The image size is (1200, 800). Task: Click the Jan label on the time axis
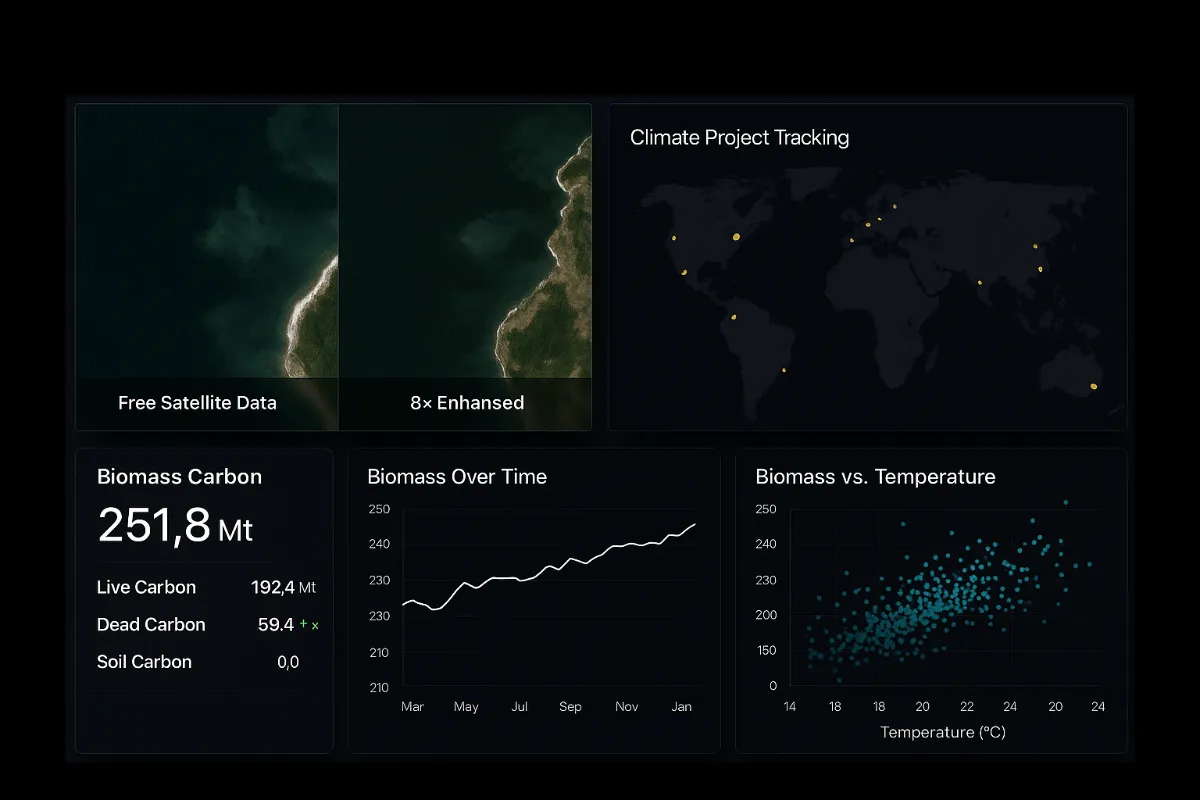[681, 707]
